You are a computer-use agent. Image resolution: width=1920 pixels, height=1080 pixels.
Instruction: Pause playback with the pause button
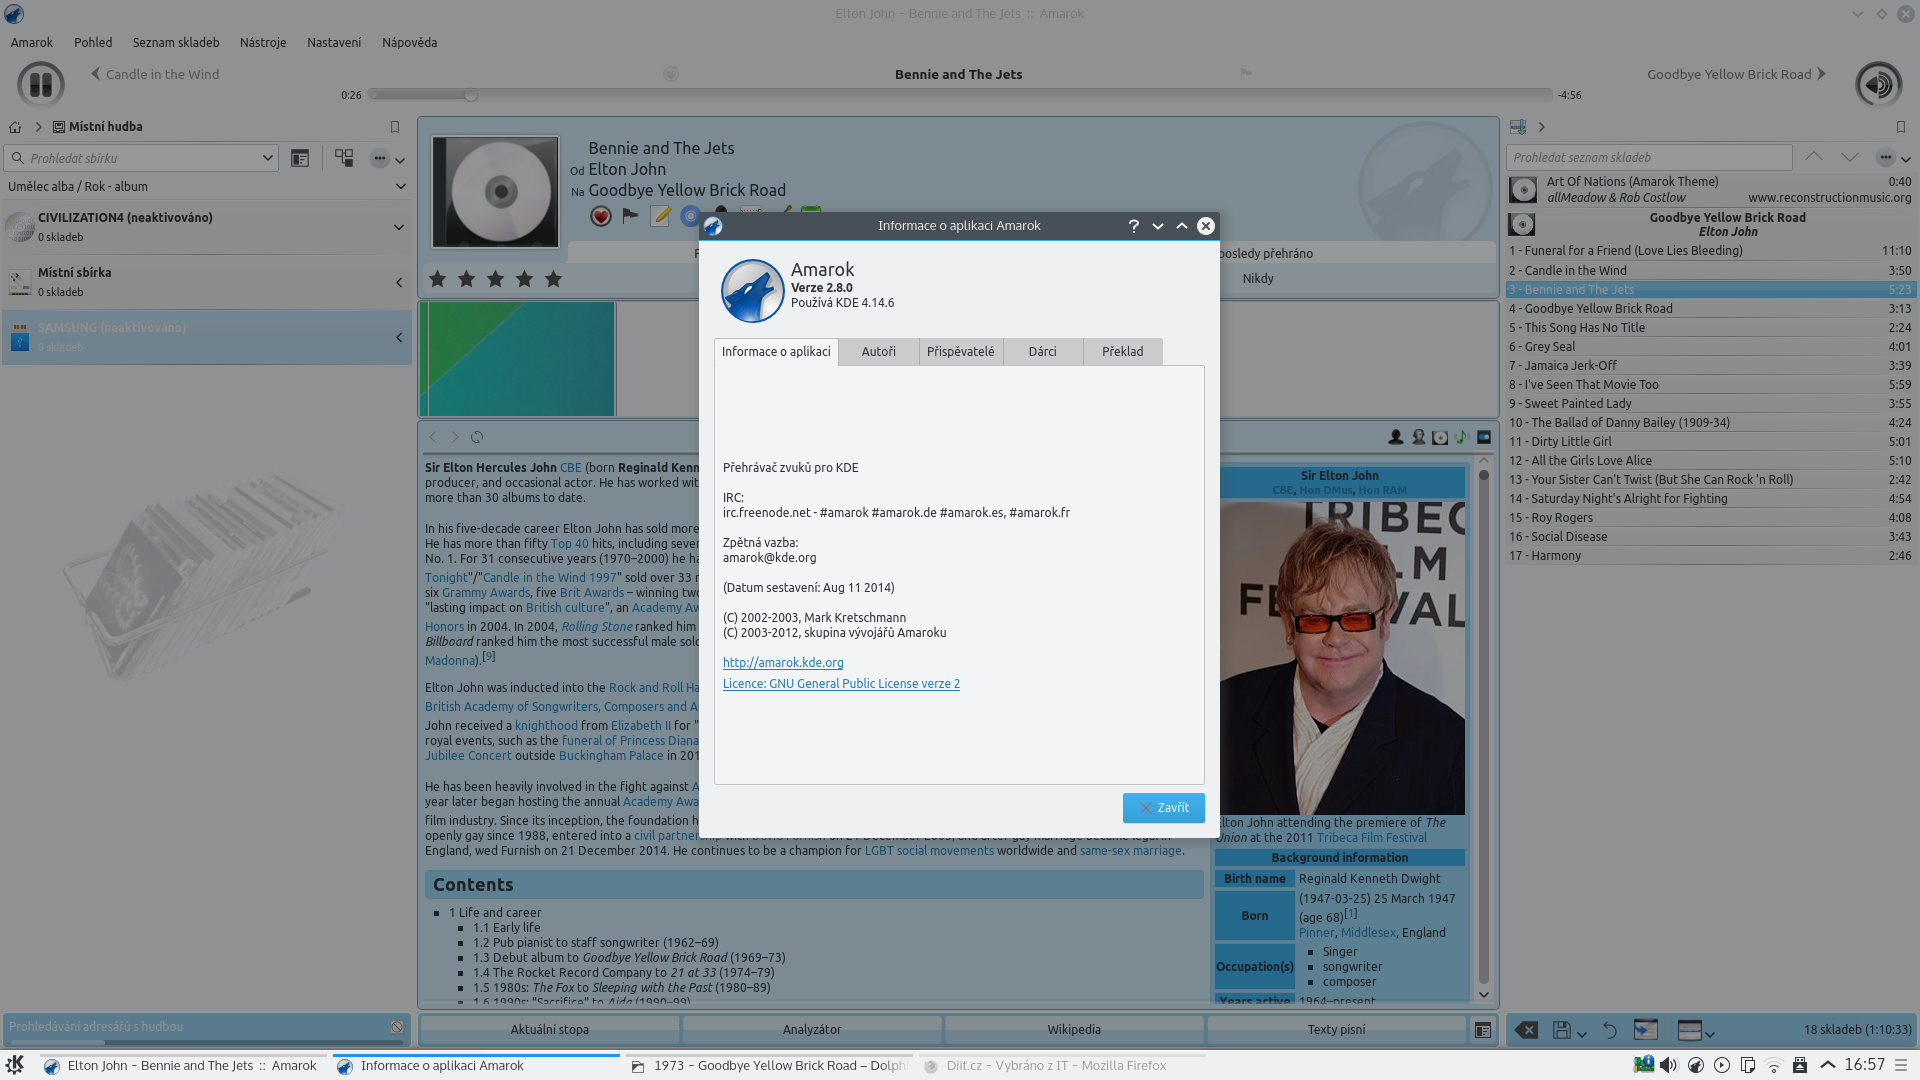pyautogui.click(x=40, y=85)
